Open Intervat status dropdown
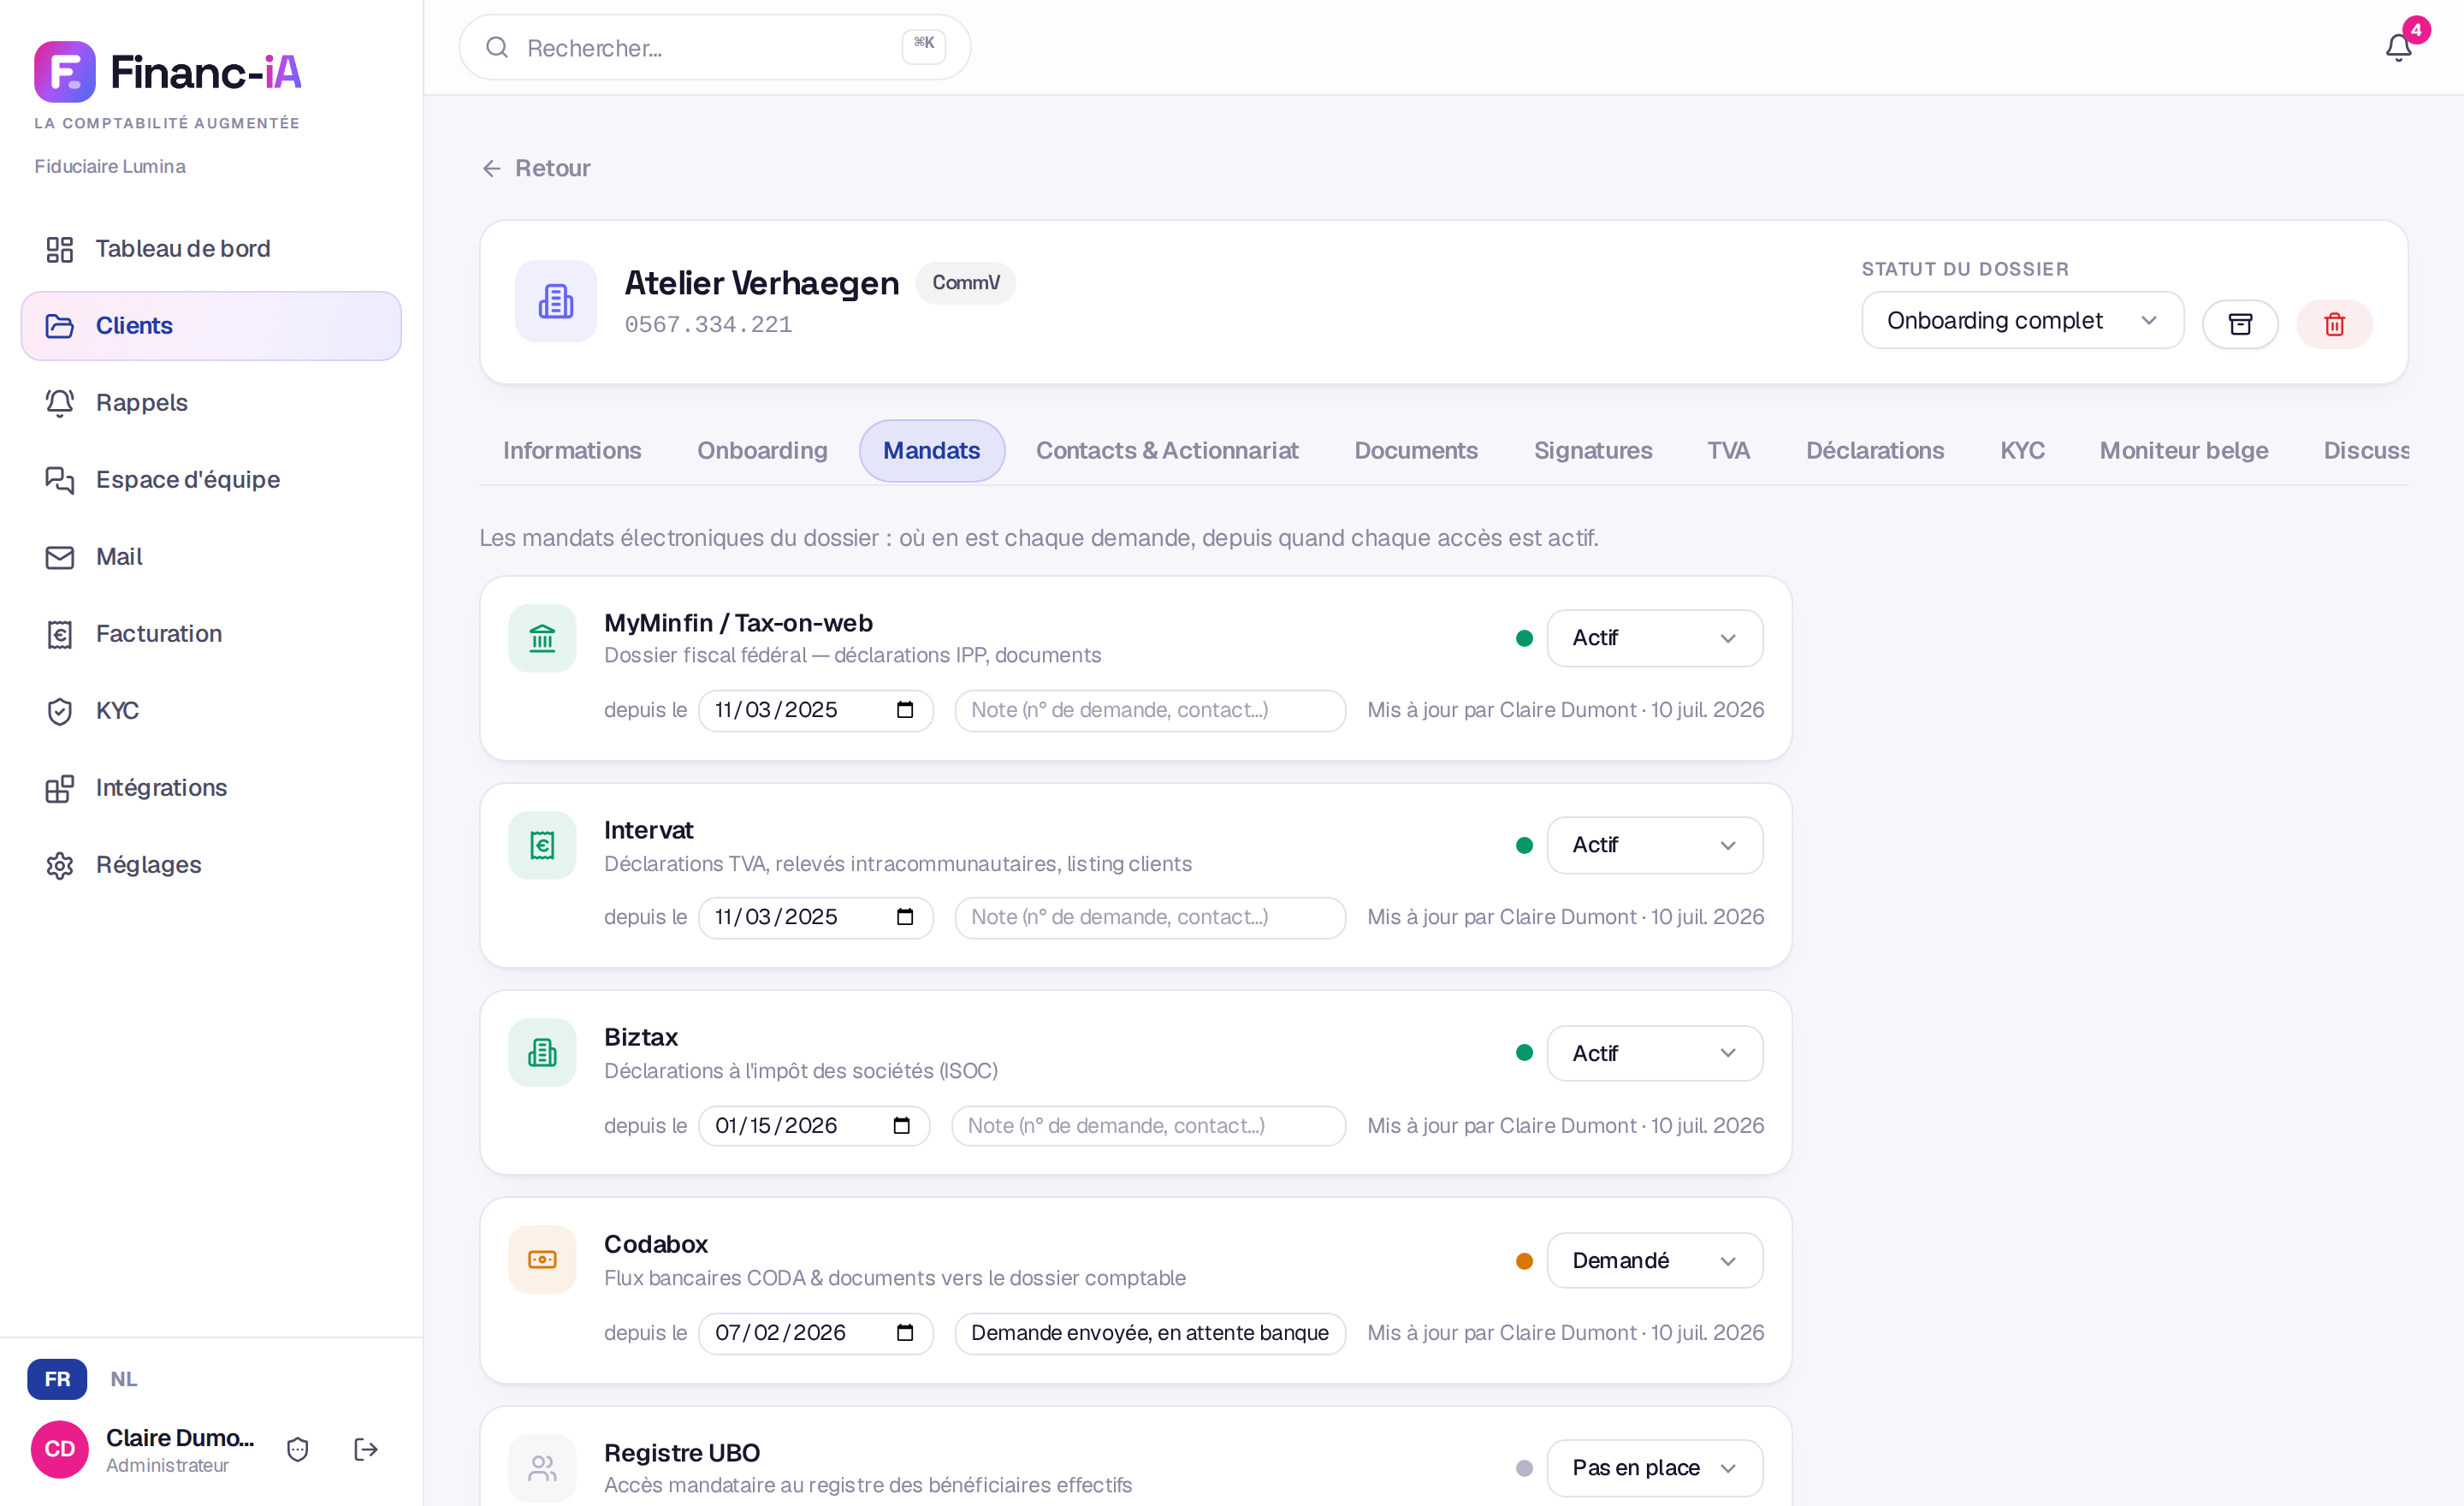This screenshot has width=2464, height=1506. [1654, 846]
